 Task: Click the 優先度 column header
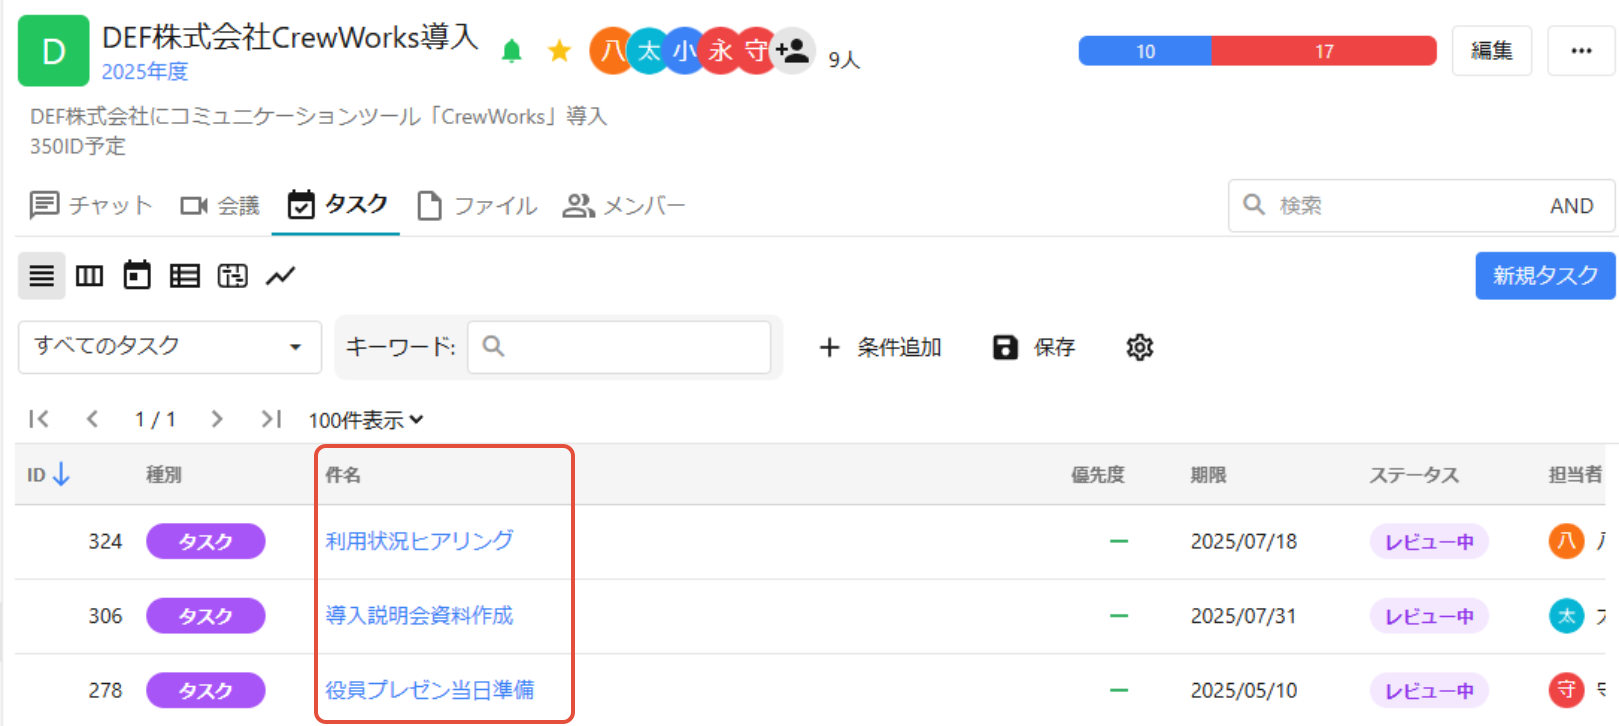coord(1098,475)
